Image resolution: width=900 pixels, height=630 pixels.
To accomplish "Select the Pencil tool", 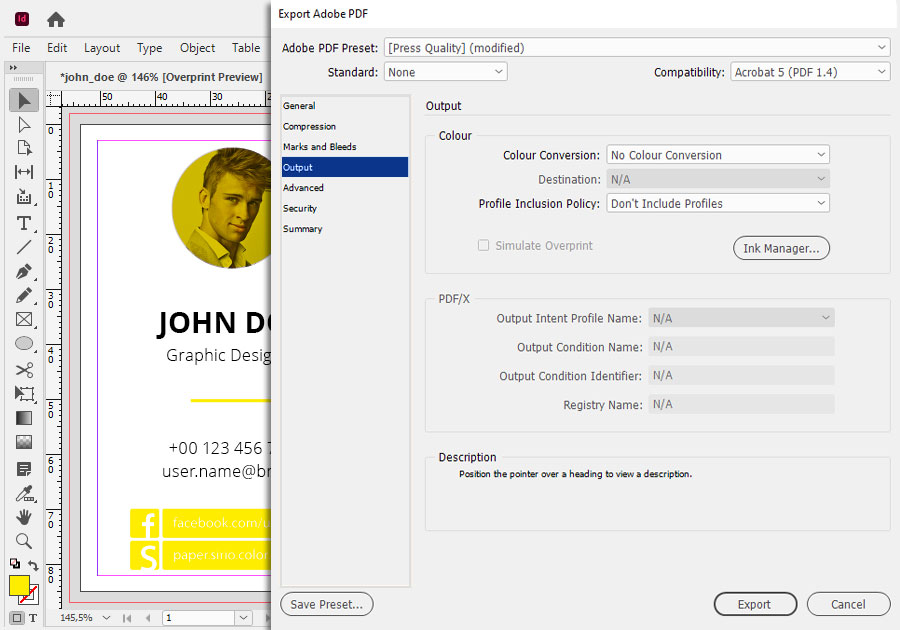I will point(24,295).
